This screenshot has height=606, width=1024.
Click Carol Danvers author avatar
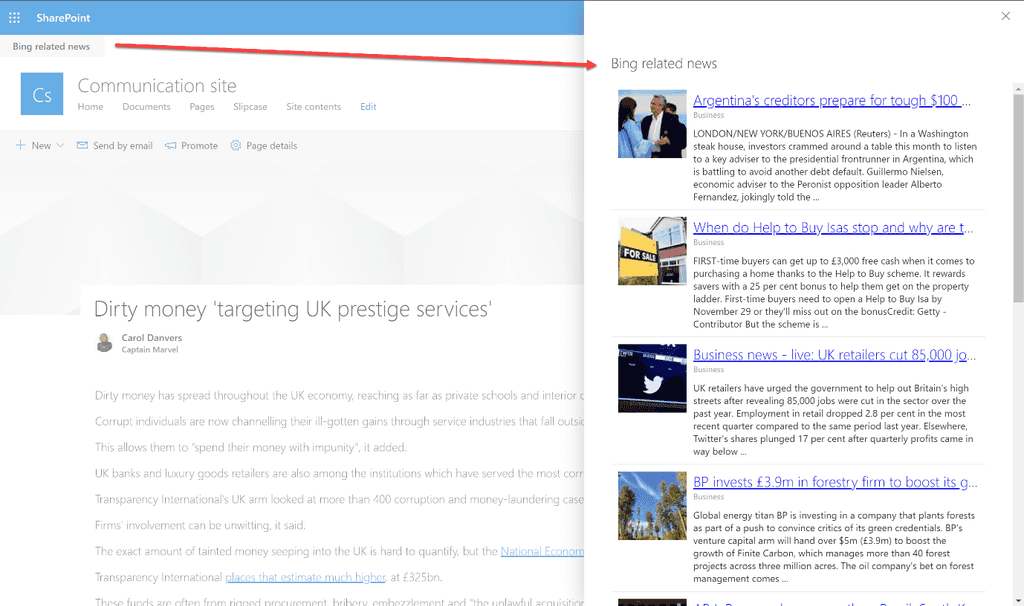coord(104,343)
